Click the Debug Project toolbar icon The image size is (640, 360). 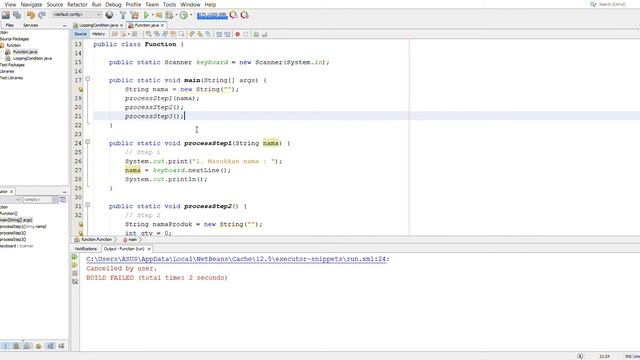tap(159, 15)
